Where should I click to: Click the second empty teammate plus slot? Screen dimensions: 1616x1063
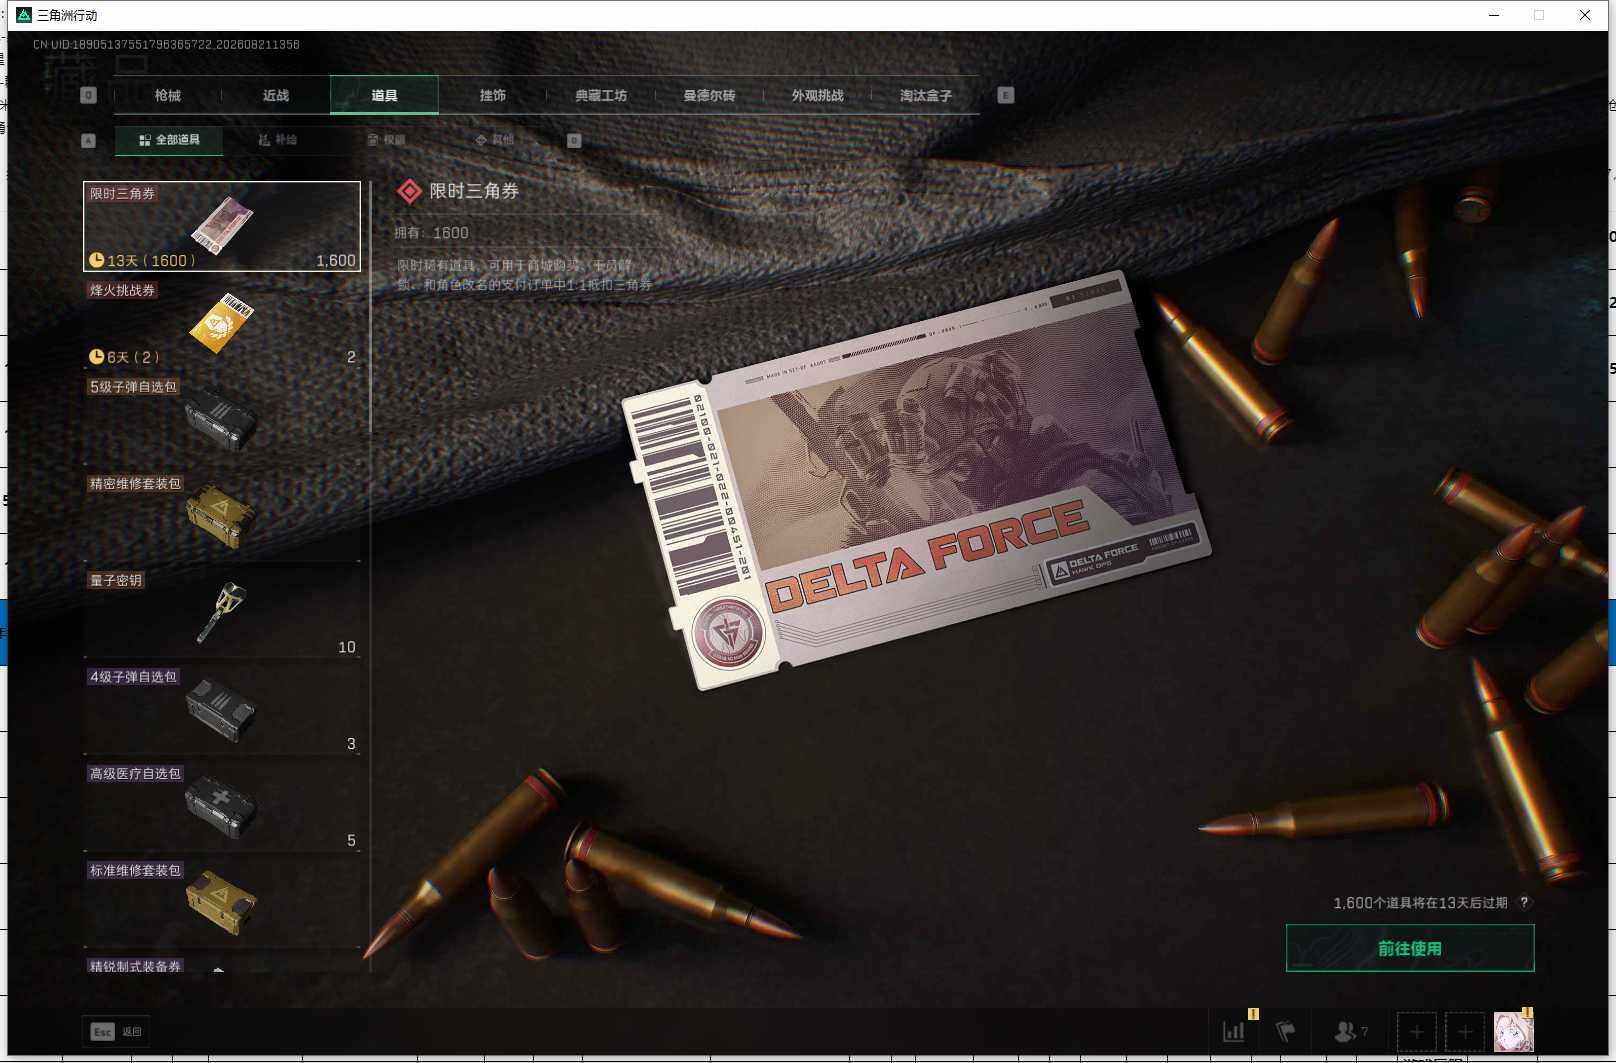(x=1465, y=1032)
